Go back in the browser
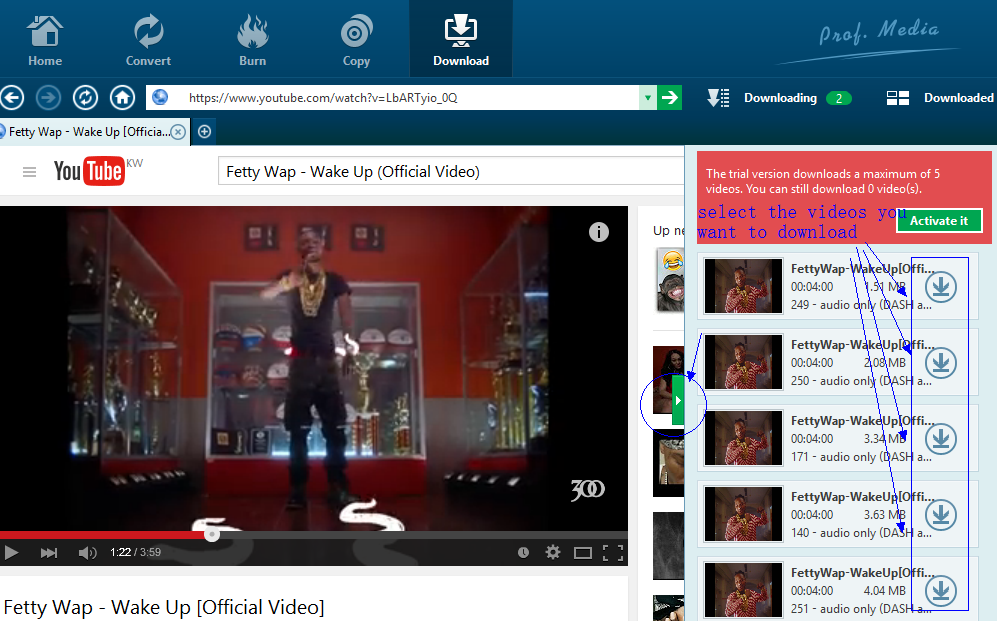 [x=12, y=98]
